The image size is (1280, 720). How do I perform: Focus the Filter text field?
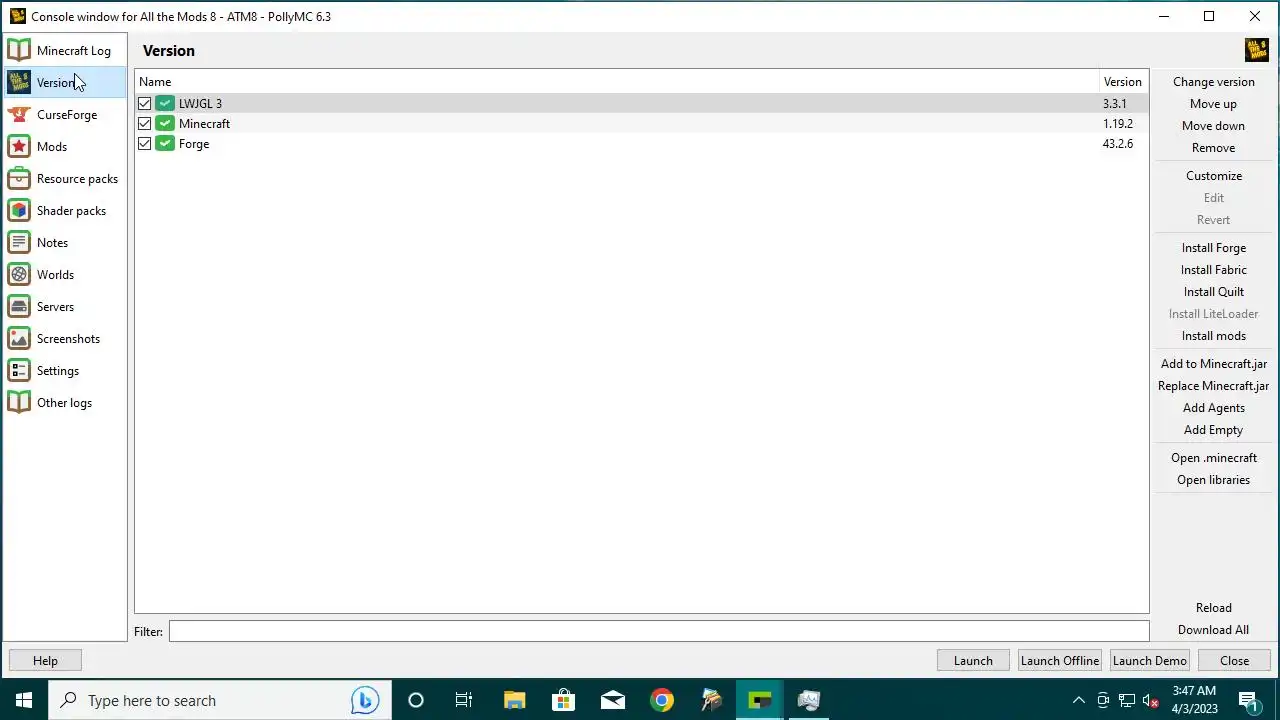pos(659,631)
